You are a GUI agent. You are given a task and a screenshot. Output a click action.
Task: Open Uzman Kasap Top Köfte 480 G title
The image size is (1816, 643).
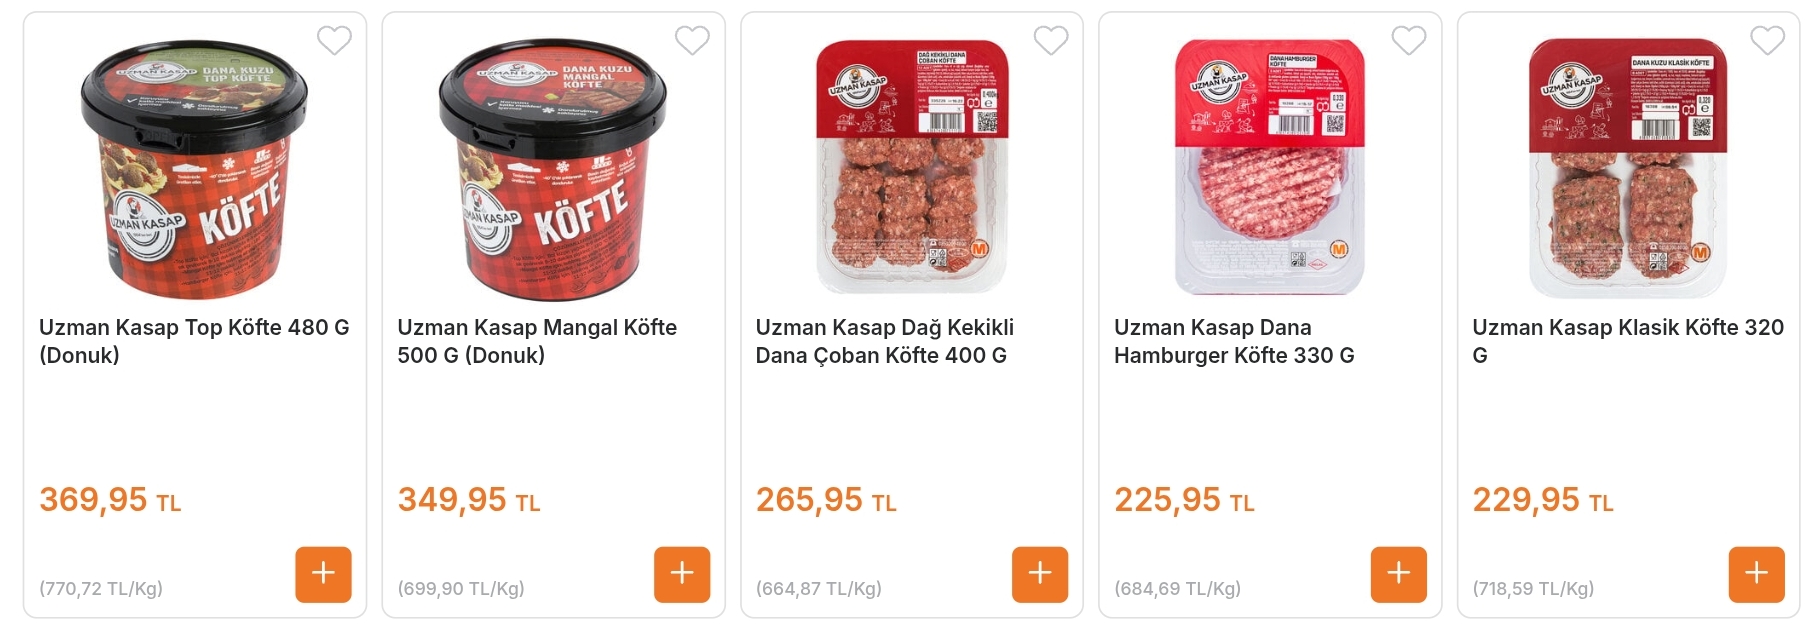click(x=194, y=341)
